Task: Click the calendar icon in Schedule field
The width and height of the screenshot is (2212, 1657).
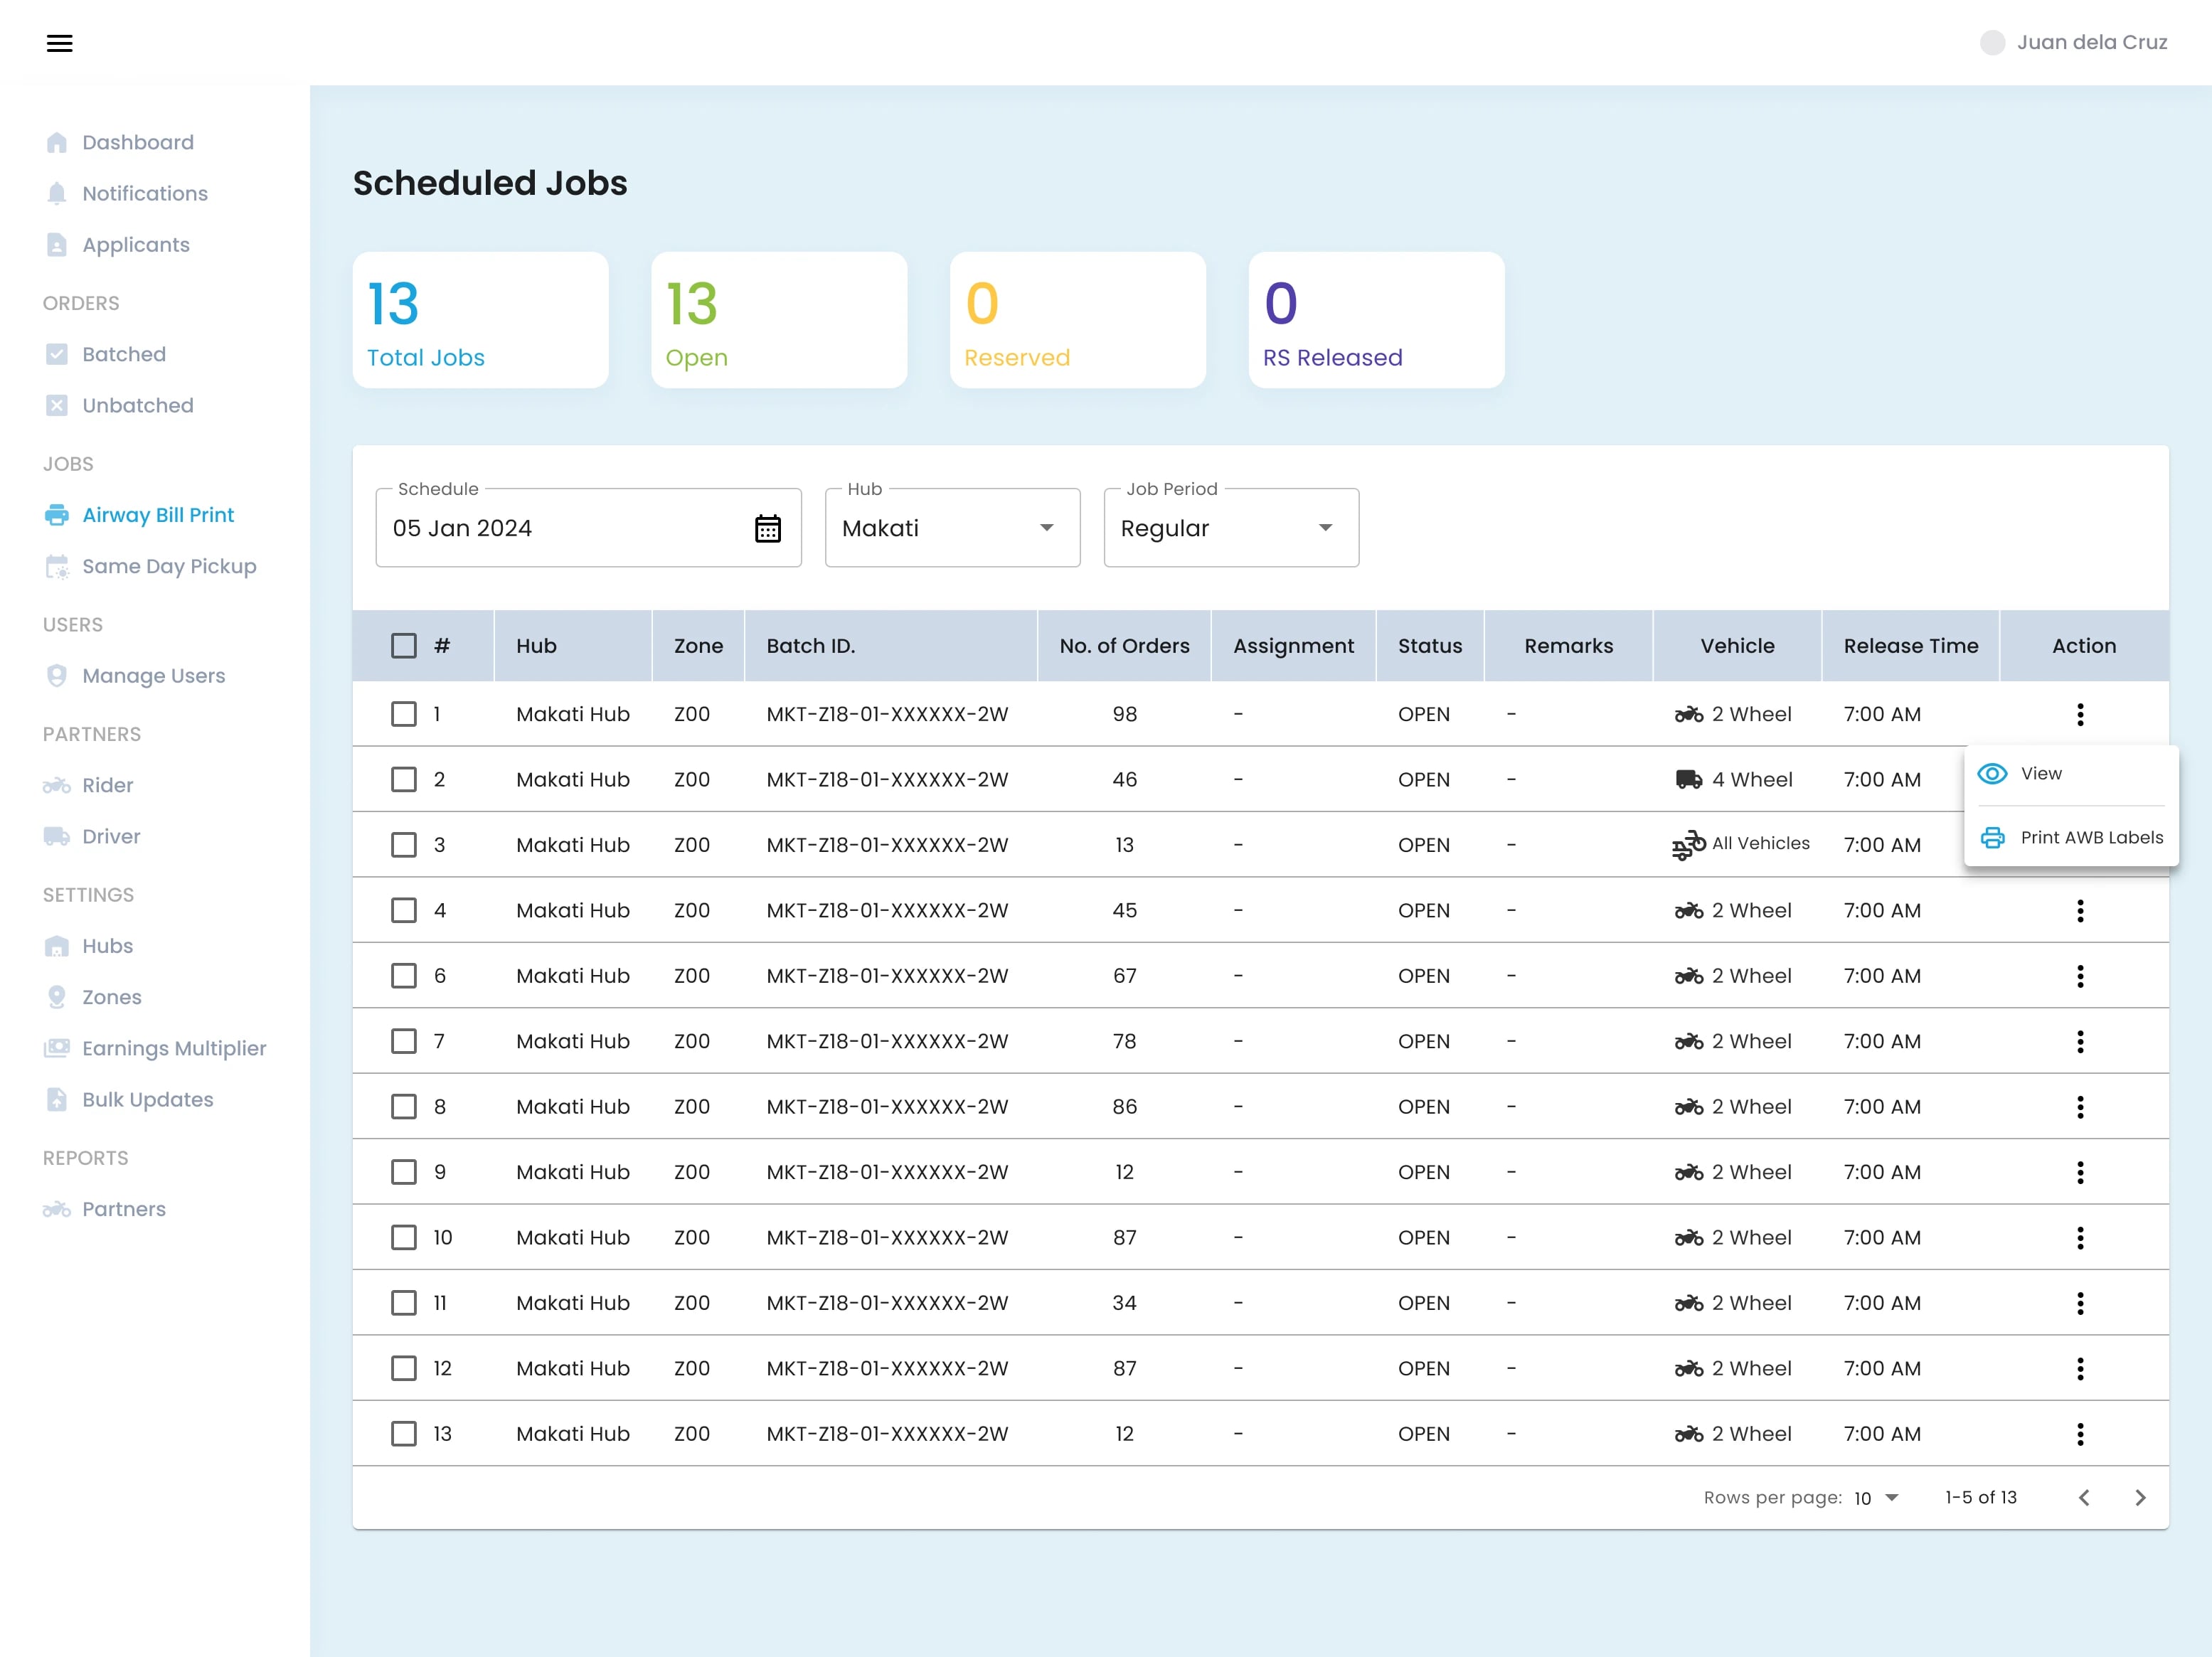Action: (x=767, y=528)
